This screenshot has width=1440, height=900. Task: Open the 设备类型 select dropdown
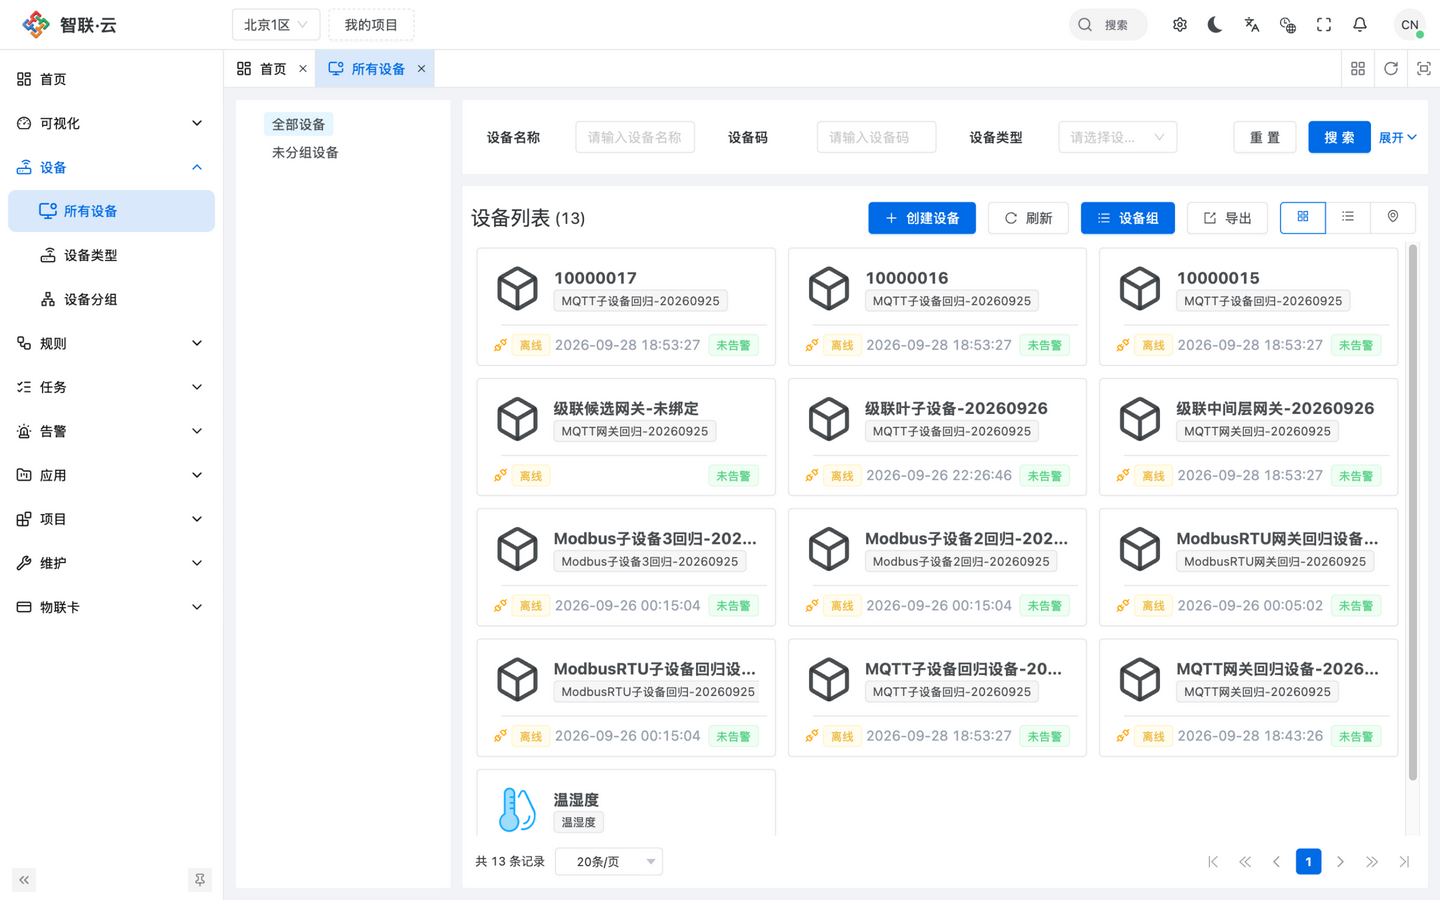pos(1118,137)
